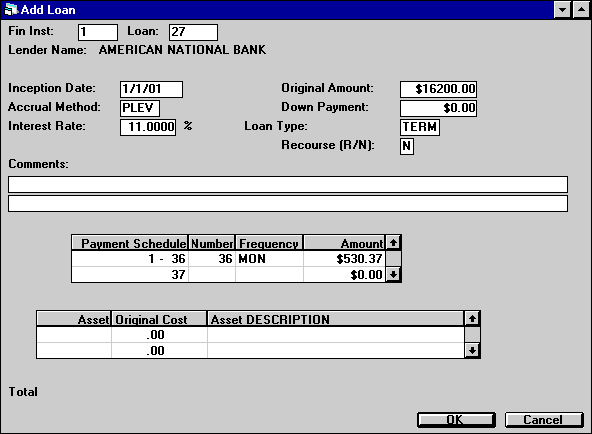Click asset table scroll up arrow

pos(472,319)
